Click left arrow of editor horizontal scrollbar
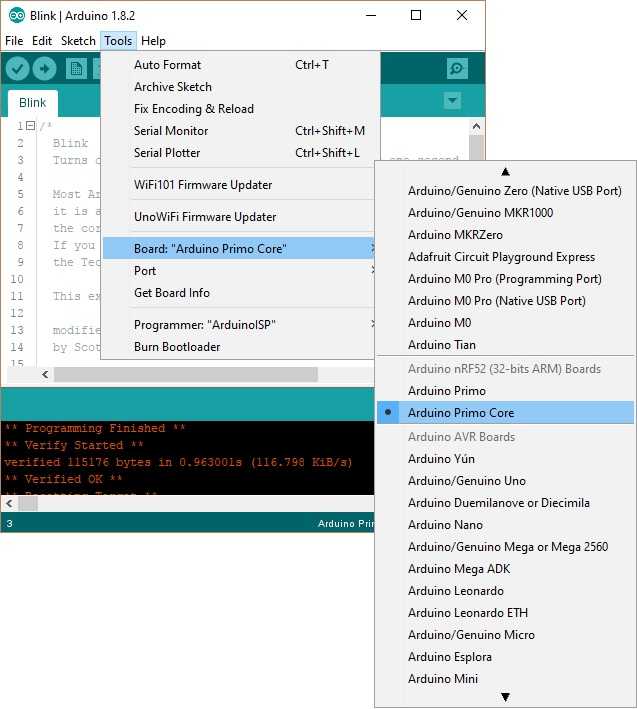This screenshot has height=709, width=637. tap(44, 374)
